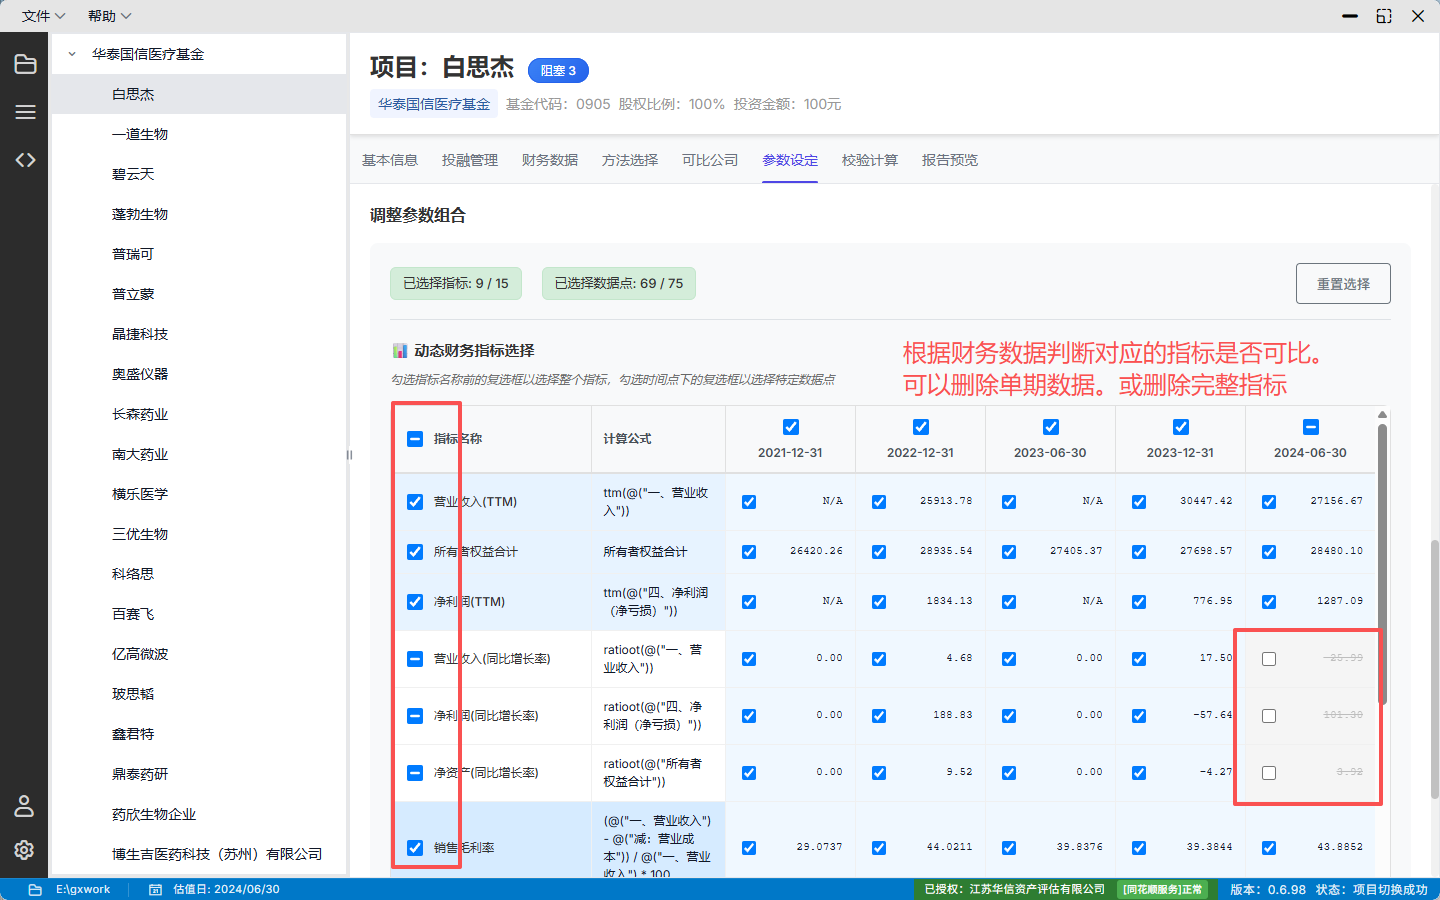The image size is (1440, 900).
Task: Toggle the 净资产(同比增长率) indicator checkbox
Action: (415, 773)
